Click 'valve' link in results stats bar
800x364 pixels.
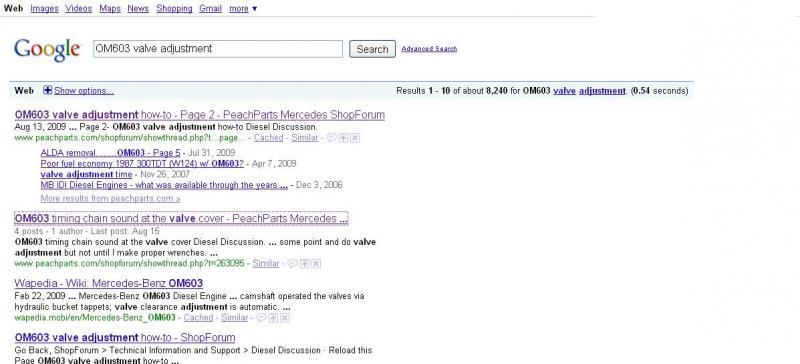(564, 91)
